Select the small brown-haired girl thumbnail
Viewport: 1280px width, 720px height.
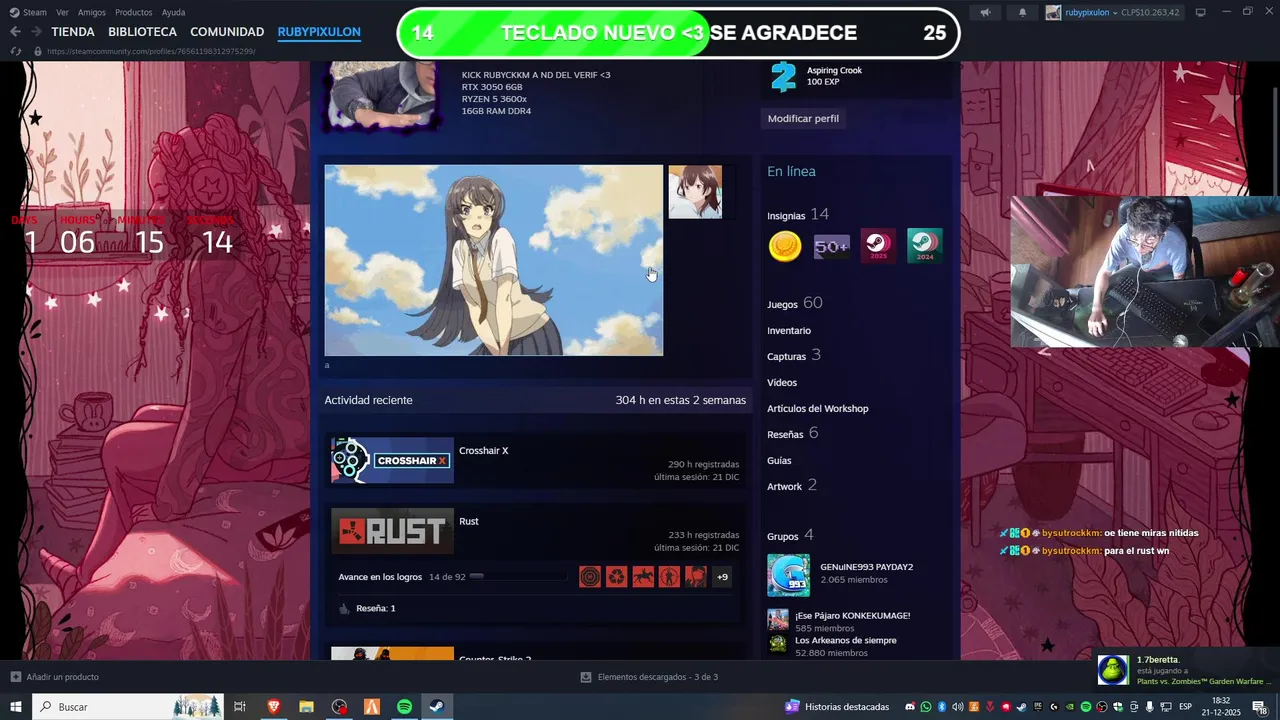(x=695, y=192)
